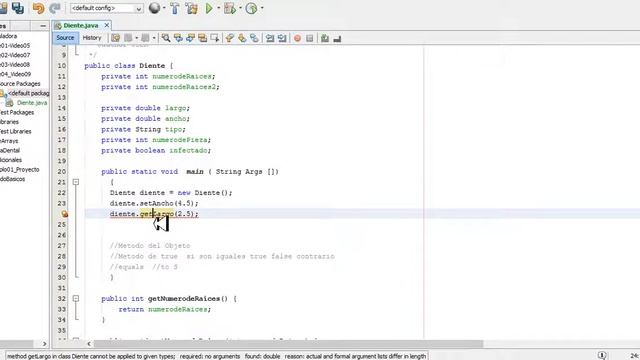Select the project ending in 03-Video08

pyautogui.click(x=15, y=64)
